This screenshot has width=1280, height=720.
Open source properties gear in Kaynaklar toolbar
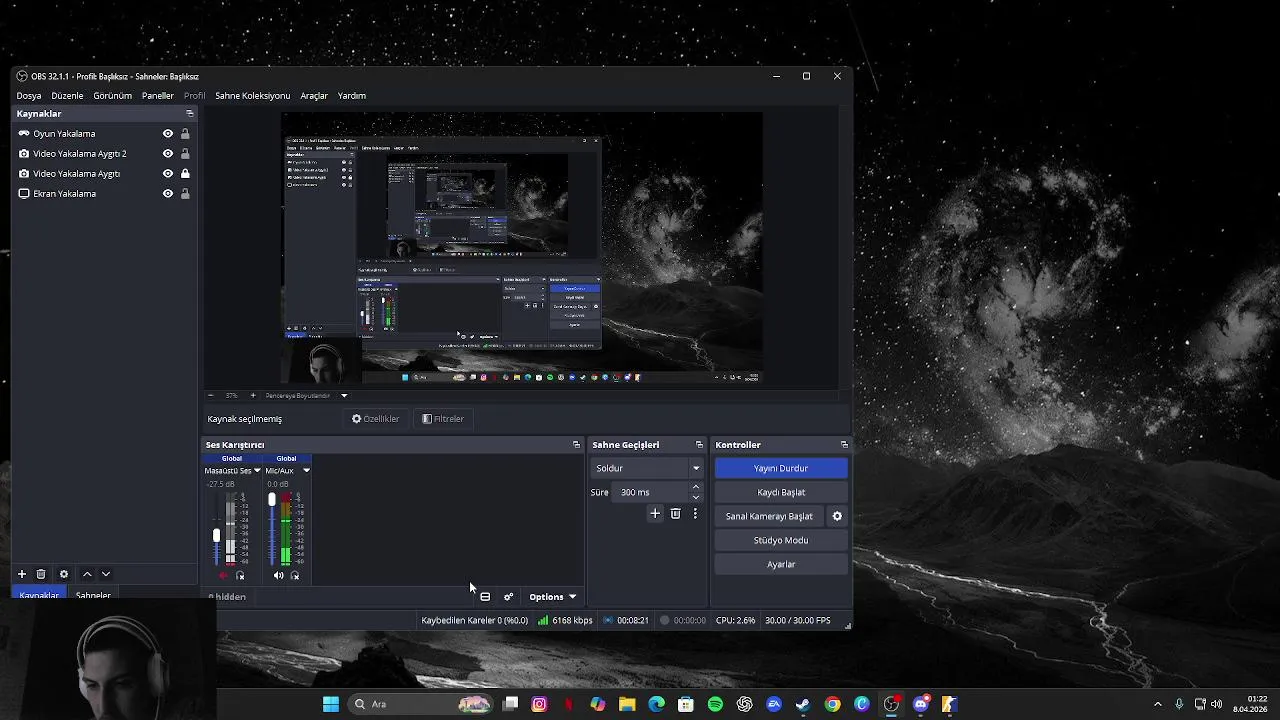point(64,574)
